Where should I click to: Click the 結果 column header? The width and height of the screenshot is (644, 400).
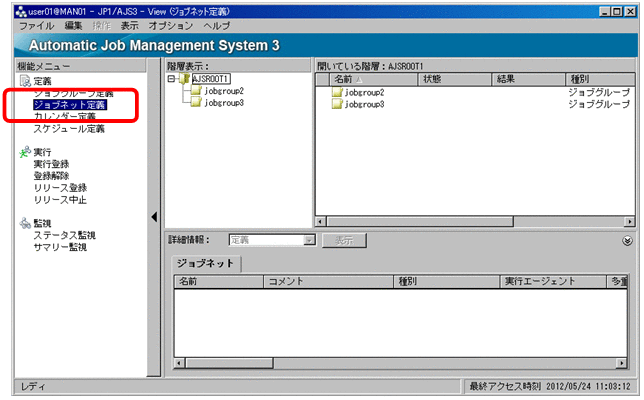(529, 79)
